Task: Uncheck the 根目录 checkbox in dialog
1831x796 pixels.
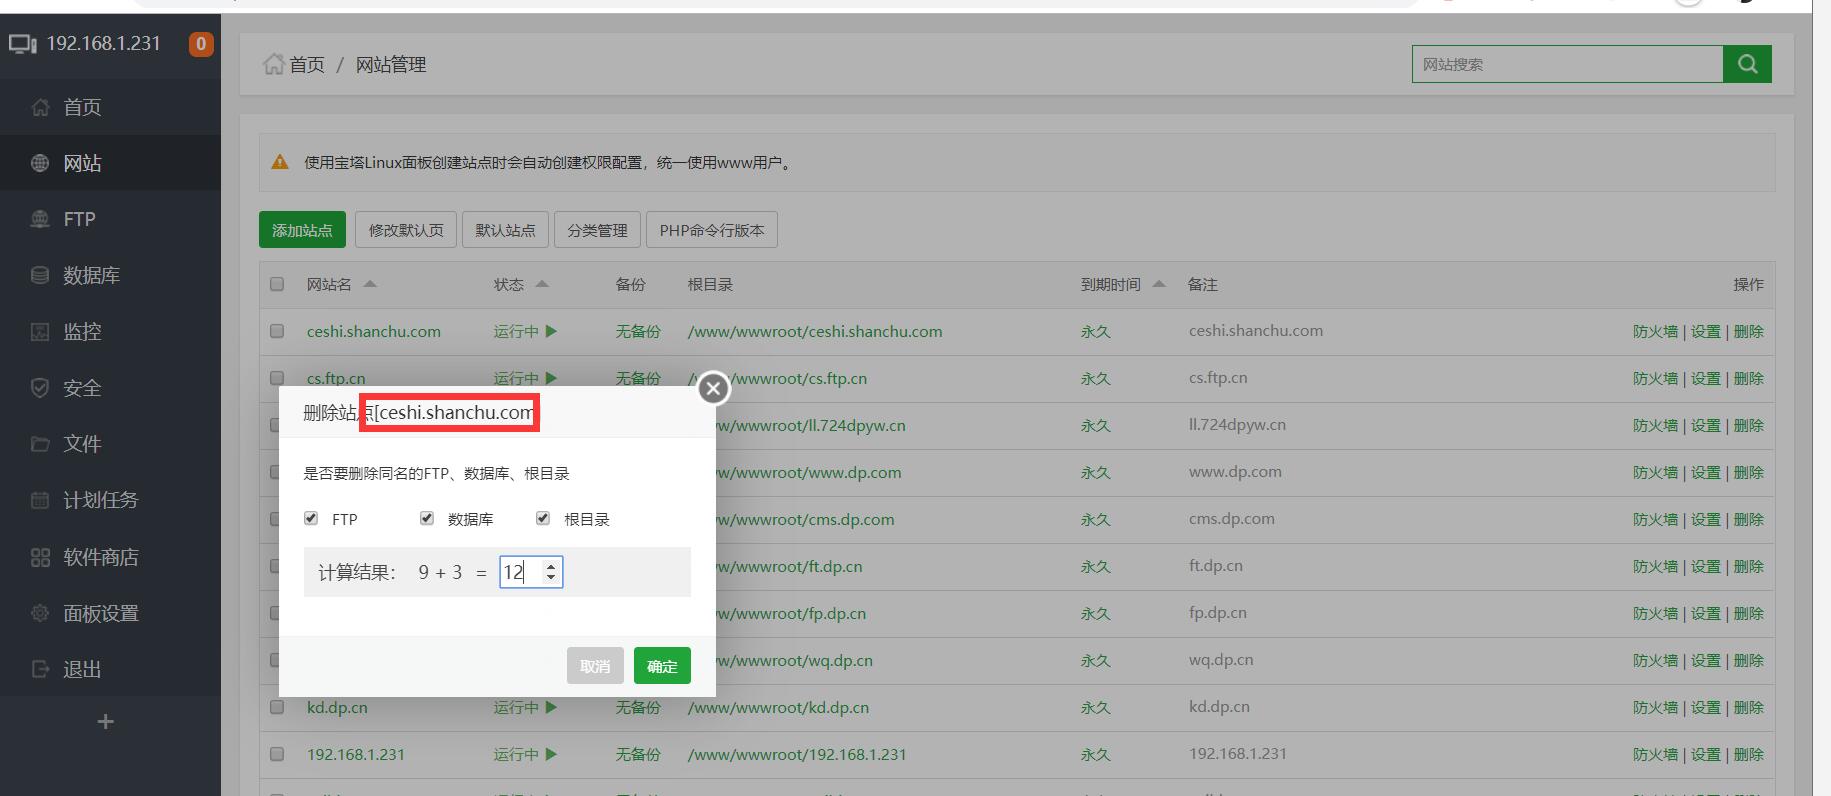Action: pos(543,518)
